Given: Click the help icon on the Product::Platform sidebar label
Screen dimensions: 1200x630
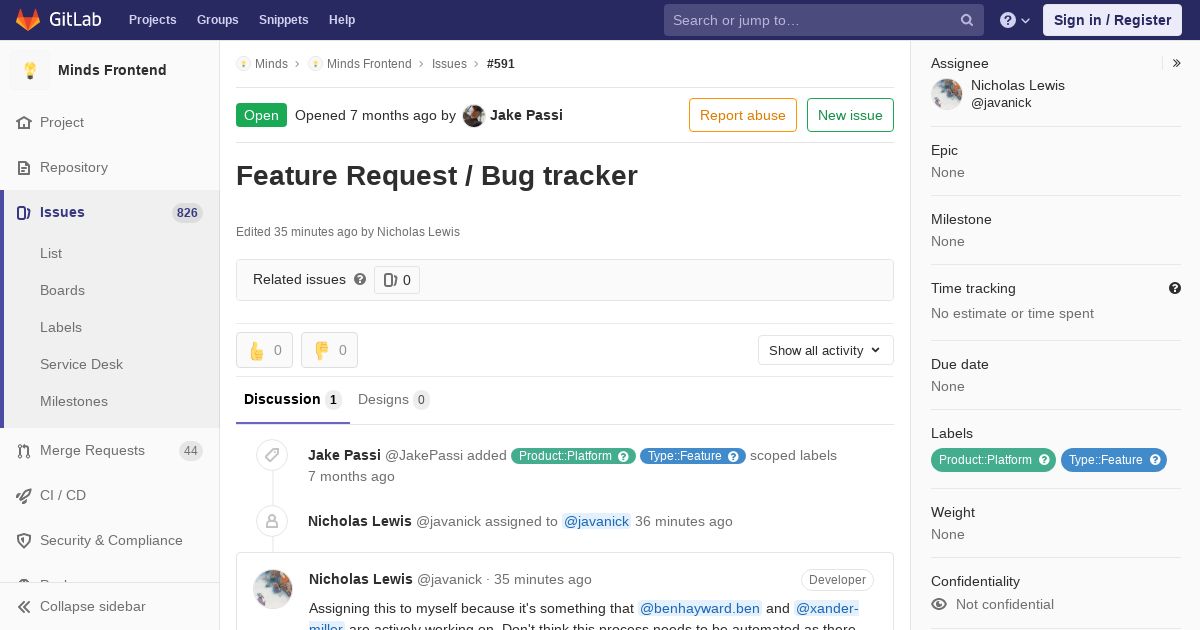Looking at the screenshot, I should [1044, 460].
